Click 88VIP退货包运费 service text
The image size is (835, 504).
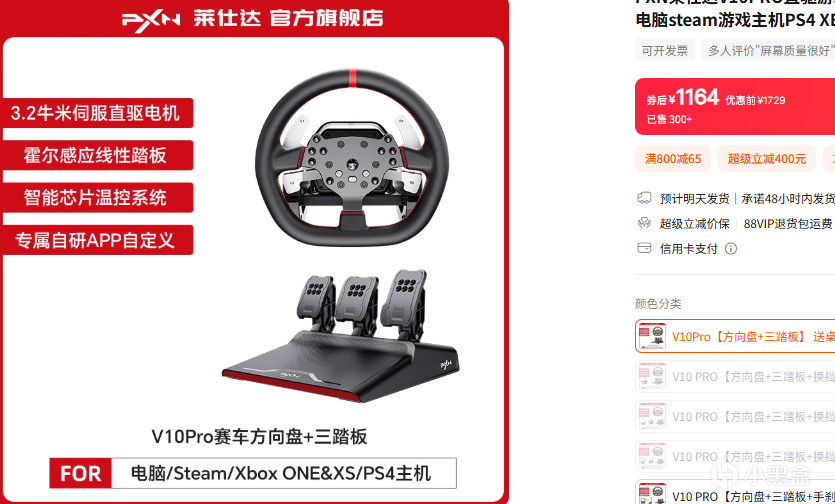point(788,224)
